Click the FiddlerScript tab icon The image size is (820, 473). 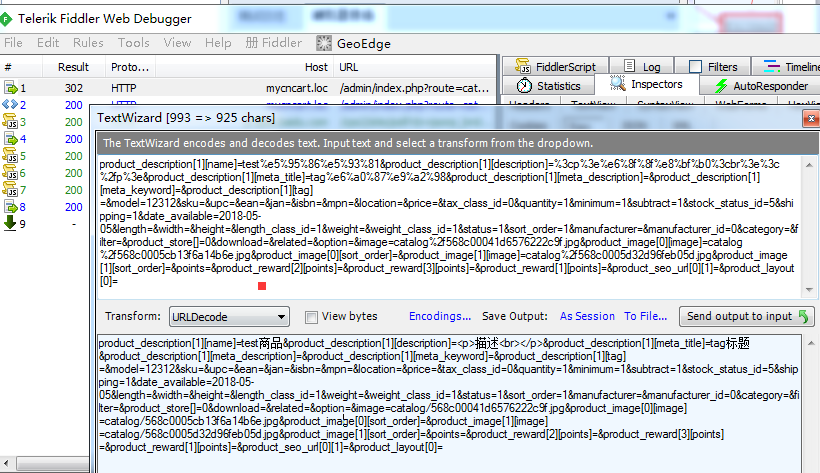click(x=522, y=66)
